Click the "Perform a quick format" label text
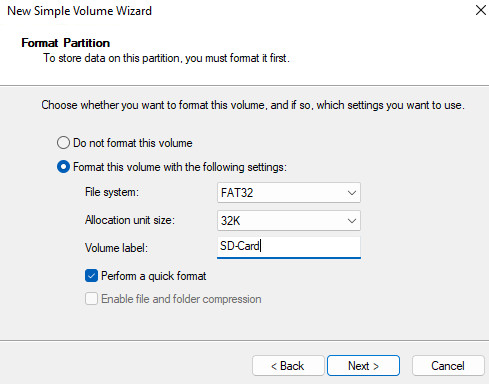This screenshot has height=384, width=489. 154,276
